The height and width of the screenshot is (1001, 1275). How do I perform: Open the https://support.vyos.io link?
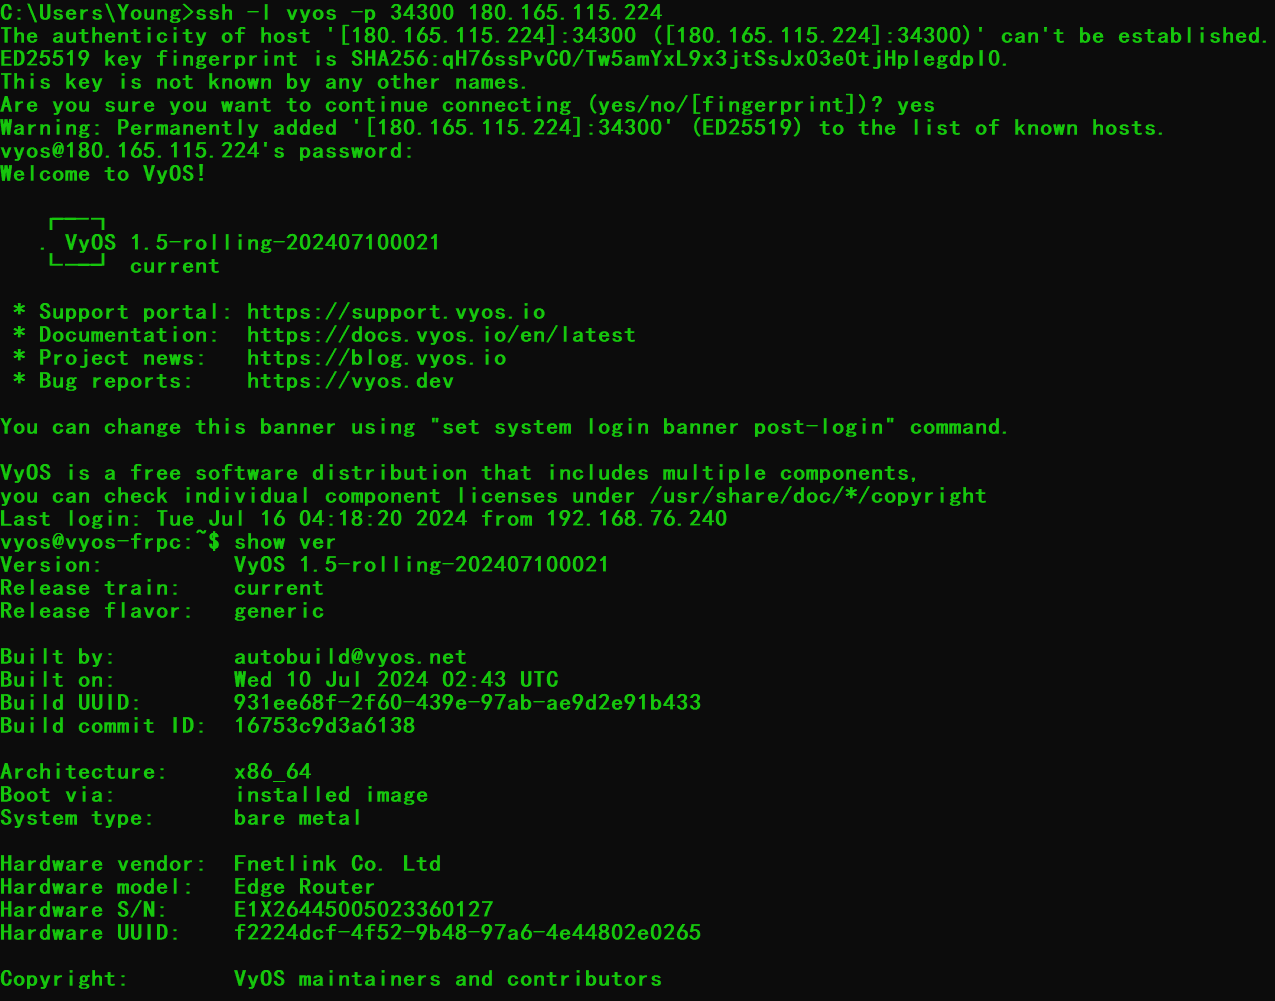(396, 312)
